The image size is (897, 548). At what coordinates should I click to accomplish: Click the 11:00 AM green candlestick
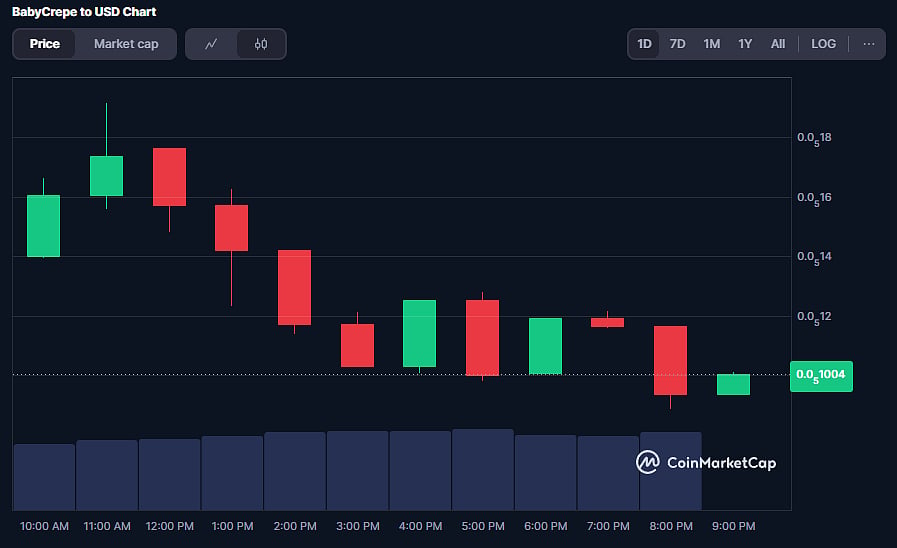106,176
